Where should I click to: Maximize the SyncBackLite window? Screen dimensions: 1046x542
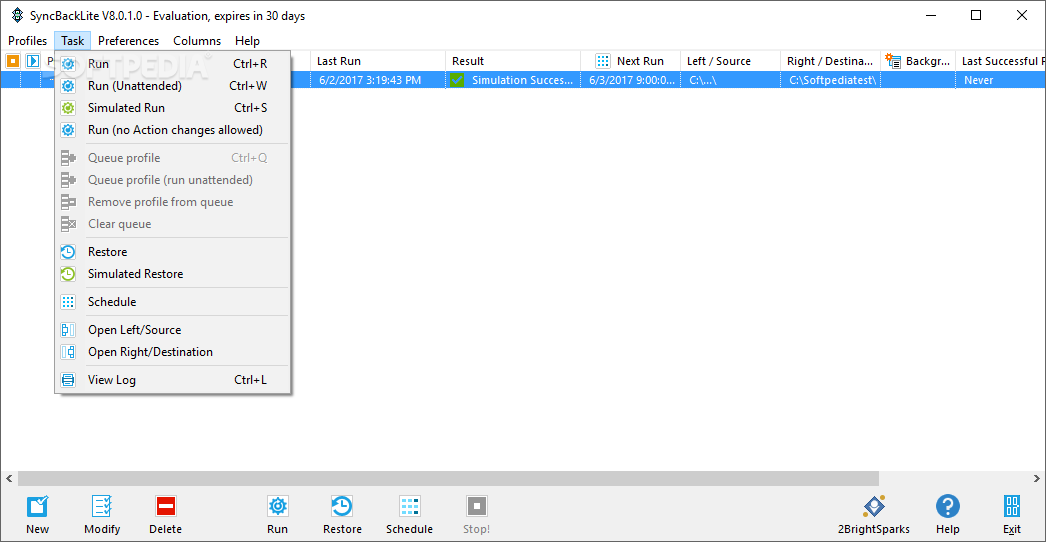tap(975, 15)
